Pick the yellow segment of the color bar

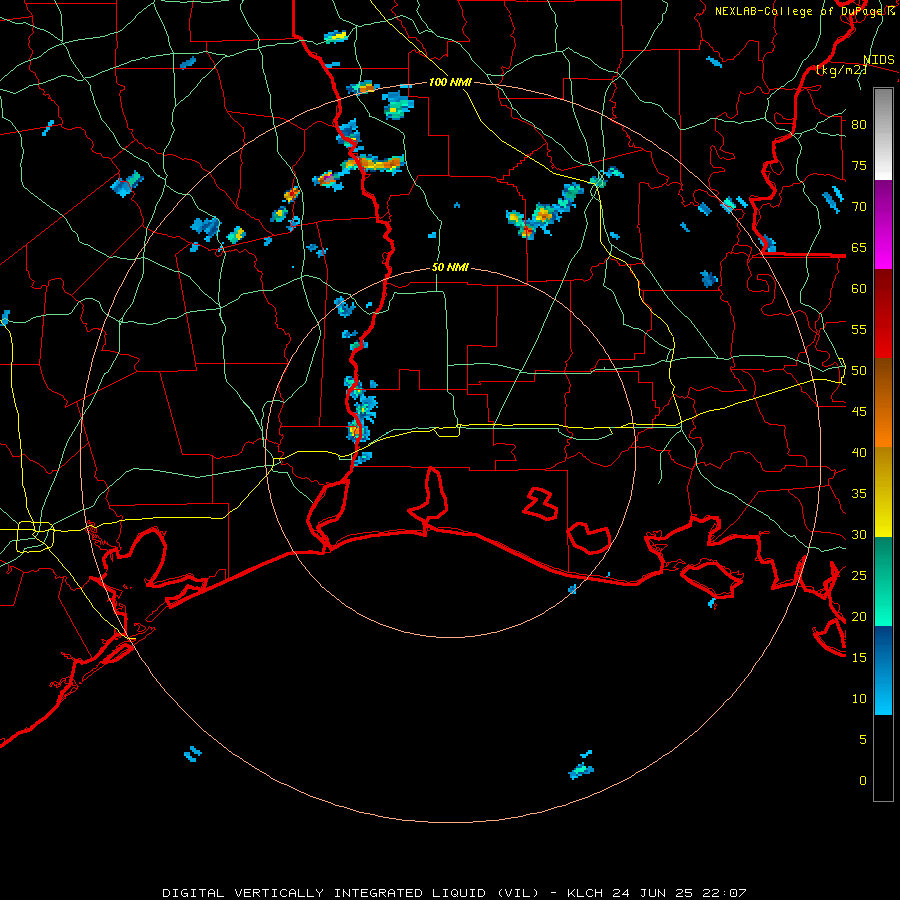(883, 492)
